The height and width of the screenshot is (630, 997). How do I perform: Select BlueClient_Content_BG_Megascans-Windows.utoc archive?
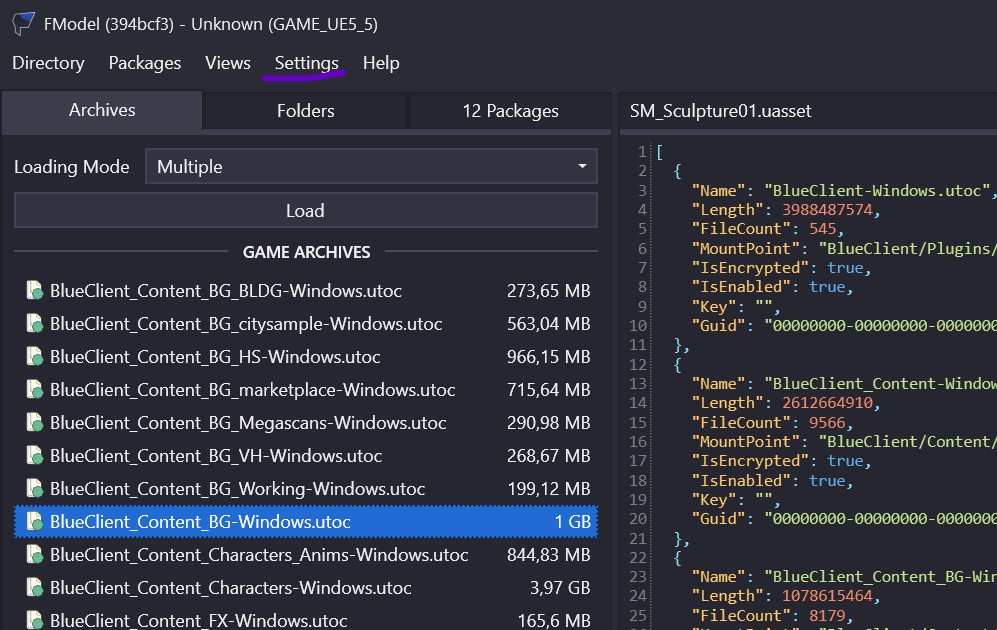point(306,423)
